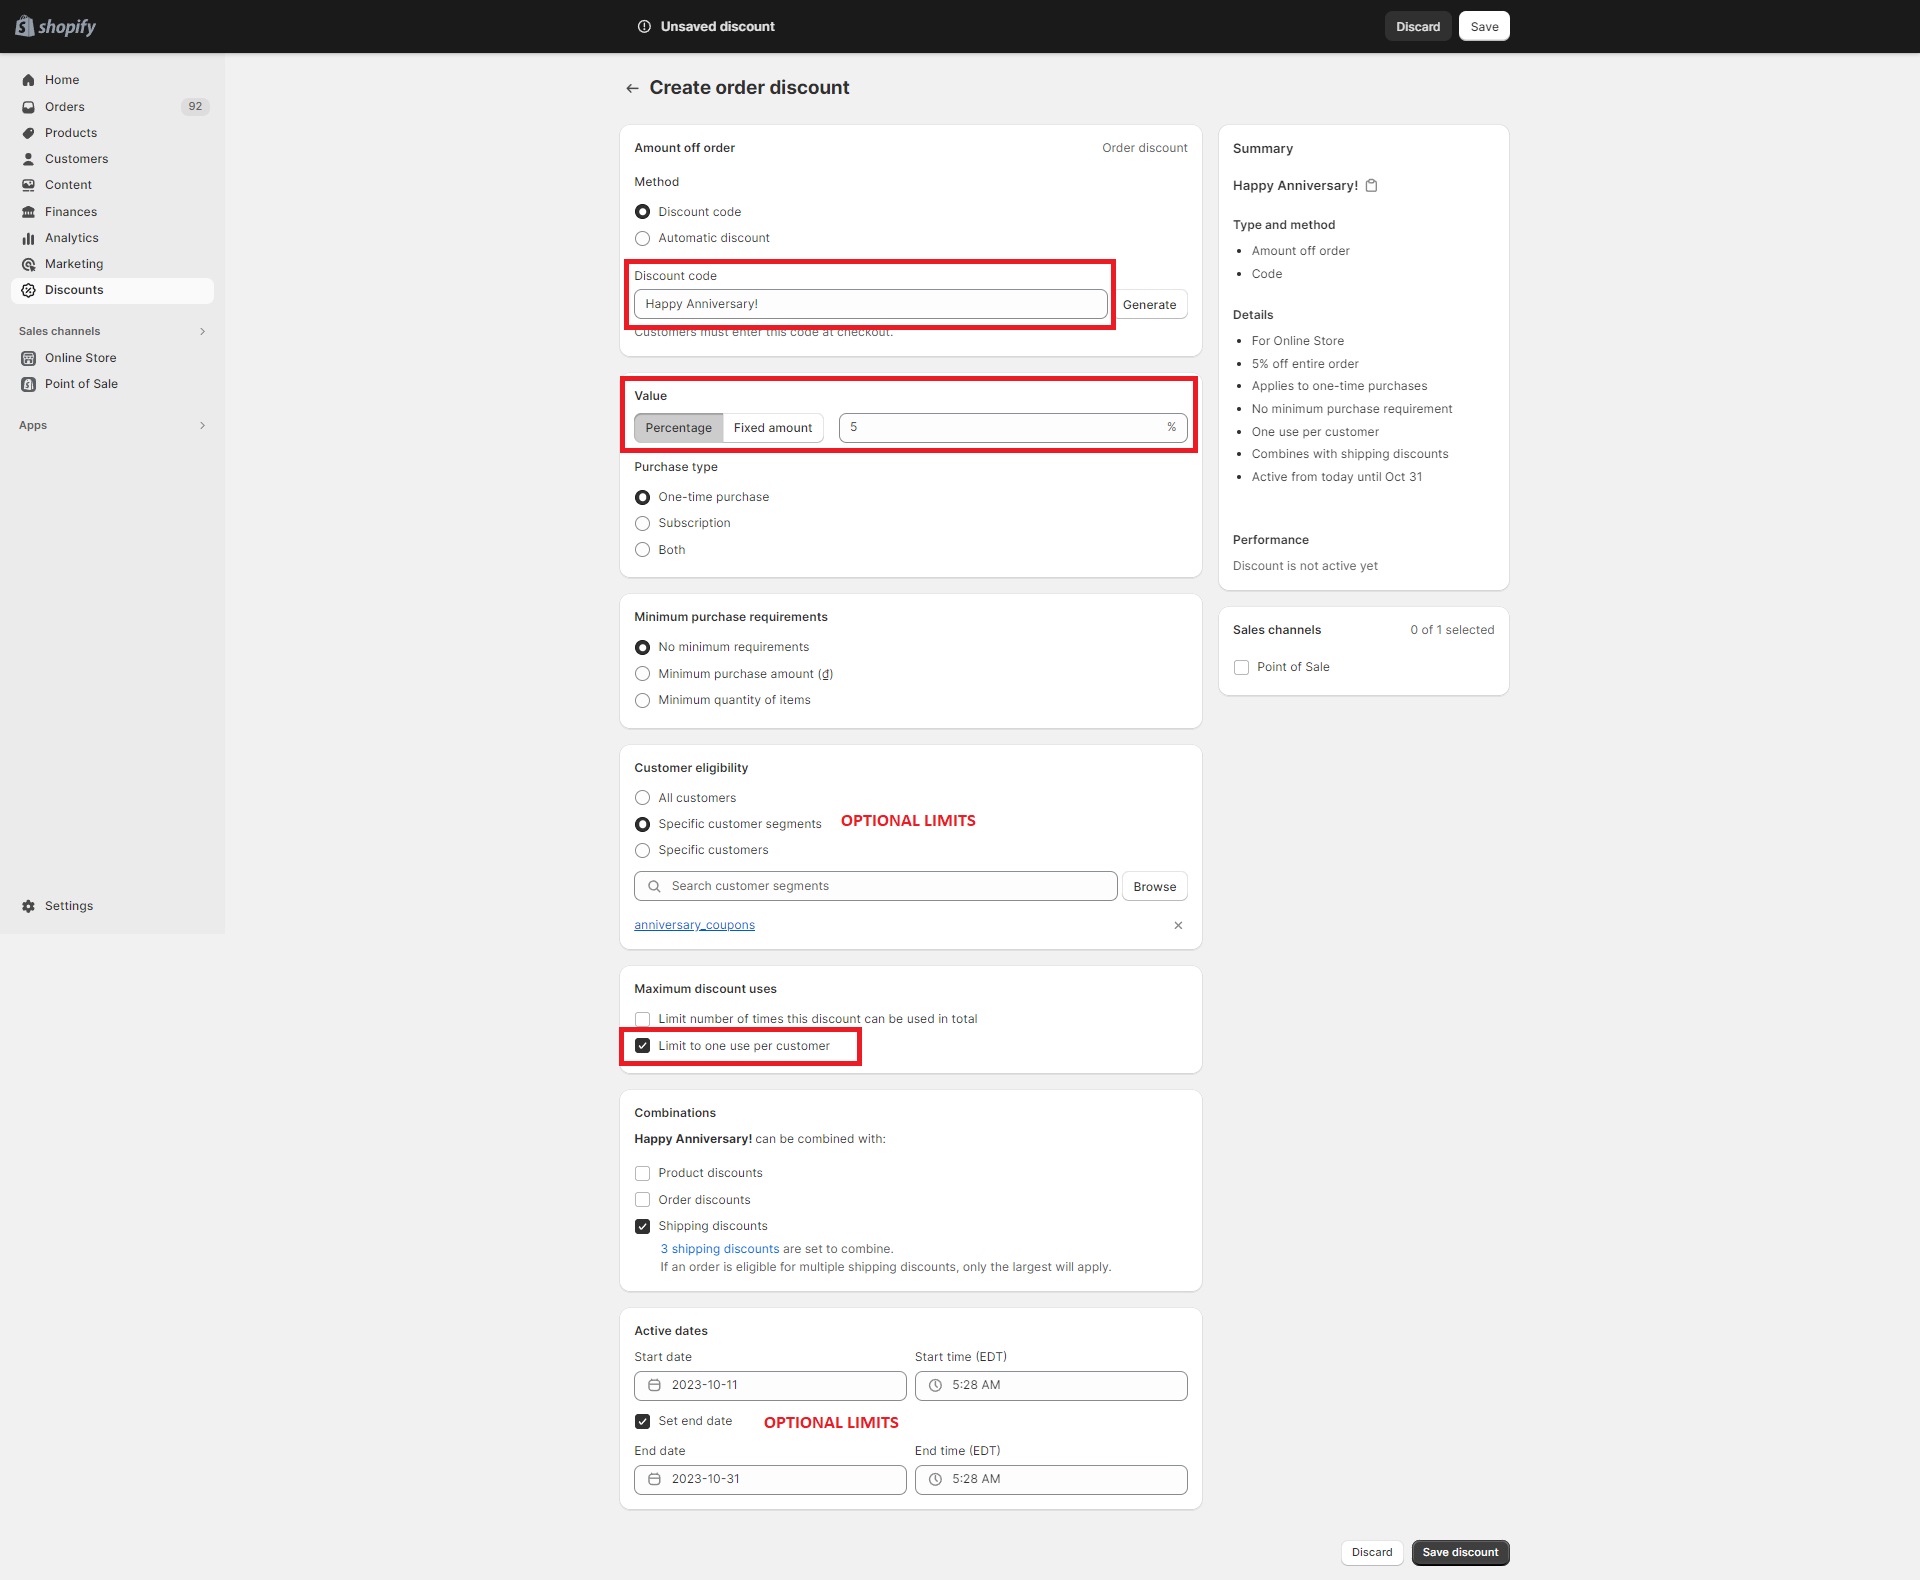Choose the Subscription purchase type
Viewport: 1920px width, 1580px height.
point(642,523)
